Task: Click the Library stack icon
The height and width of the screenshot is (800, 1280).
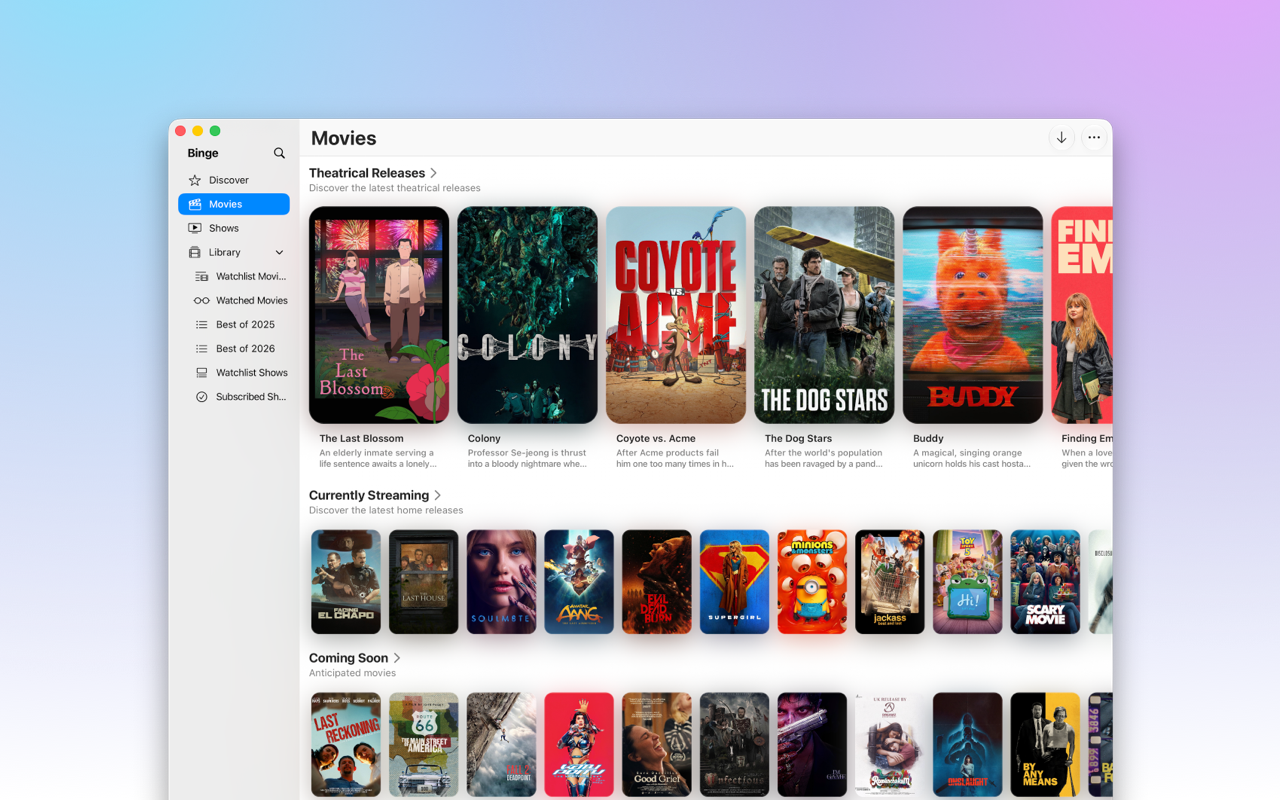Action: click(x=195, y=252)
